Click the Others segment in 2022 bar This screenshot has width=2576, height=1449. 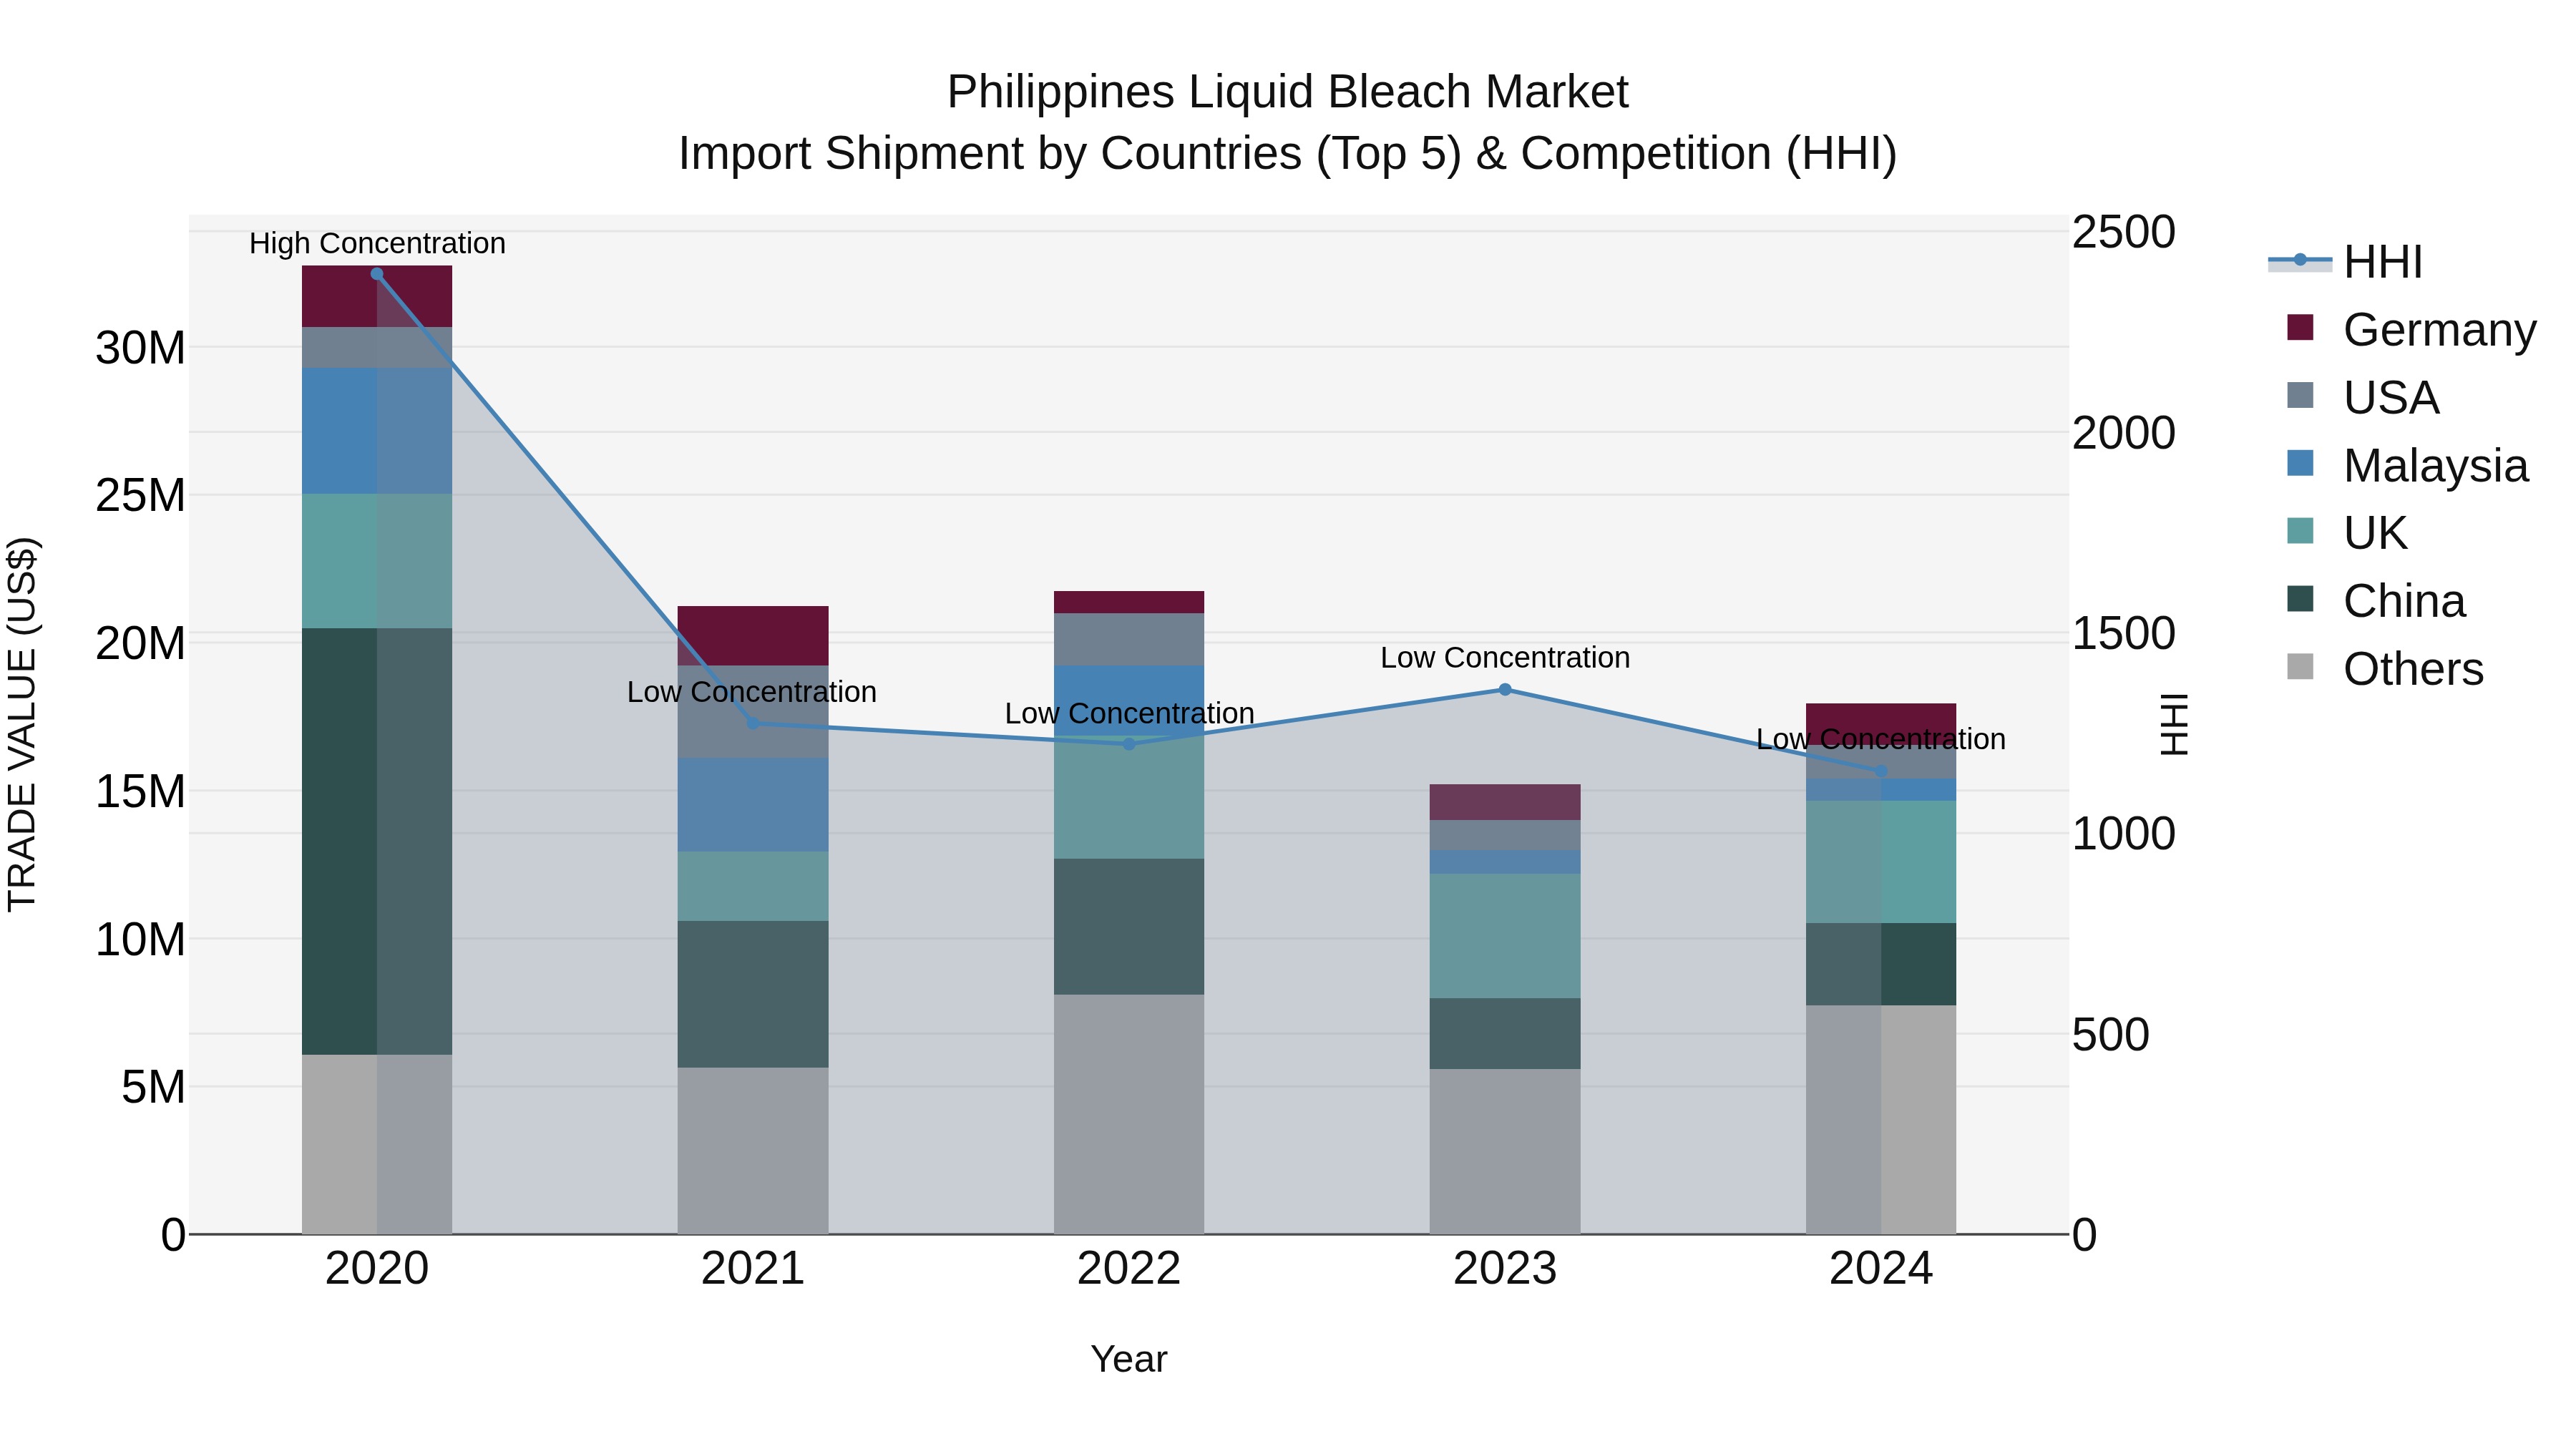point(1129,1114)
